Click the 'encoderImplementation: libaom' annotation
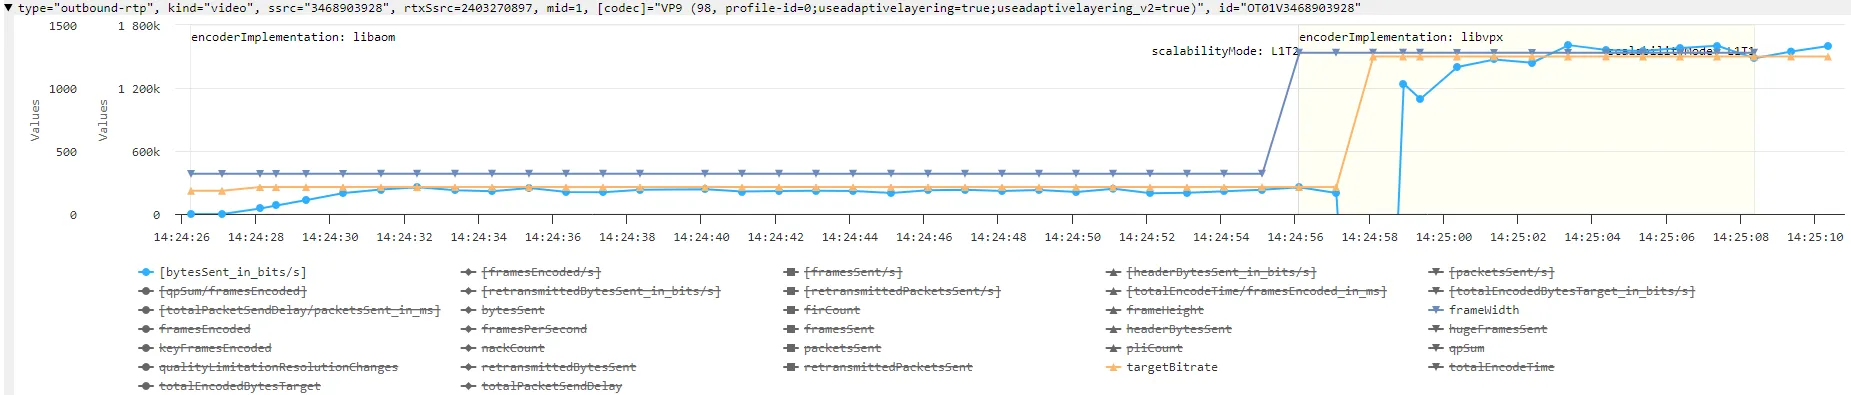The width and height of the screenshot is (1851, 395). pos(293,37)
